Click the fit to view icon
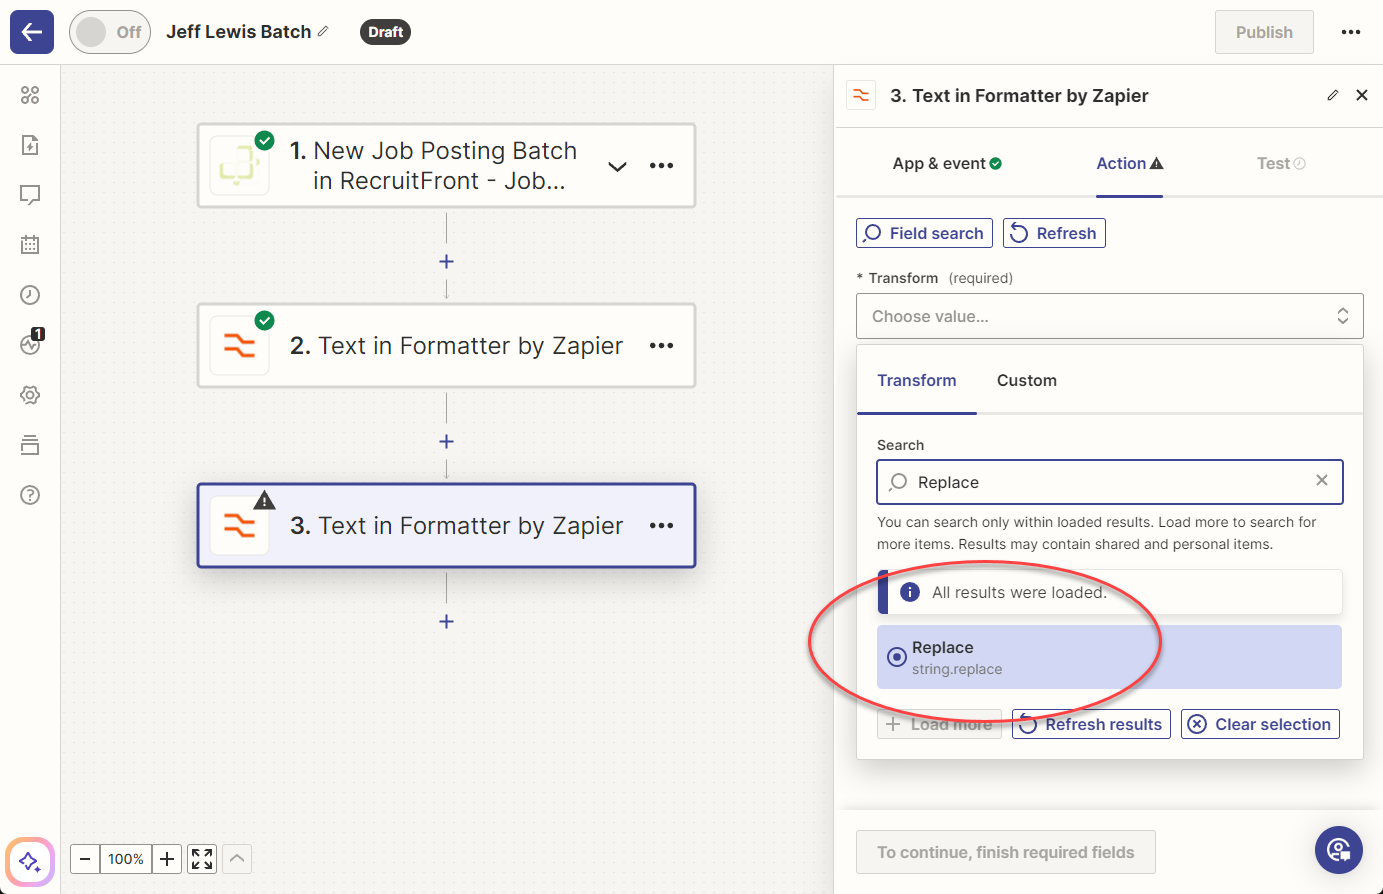 [x=202, y=859]
